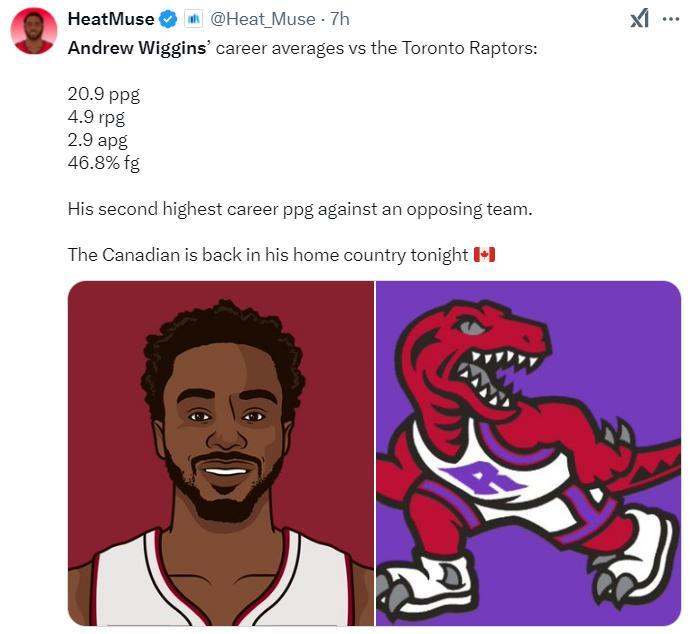
Task: Open the HeatMuse profile avatar
Action: pyautogui.click(x=33, y=32)
